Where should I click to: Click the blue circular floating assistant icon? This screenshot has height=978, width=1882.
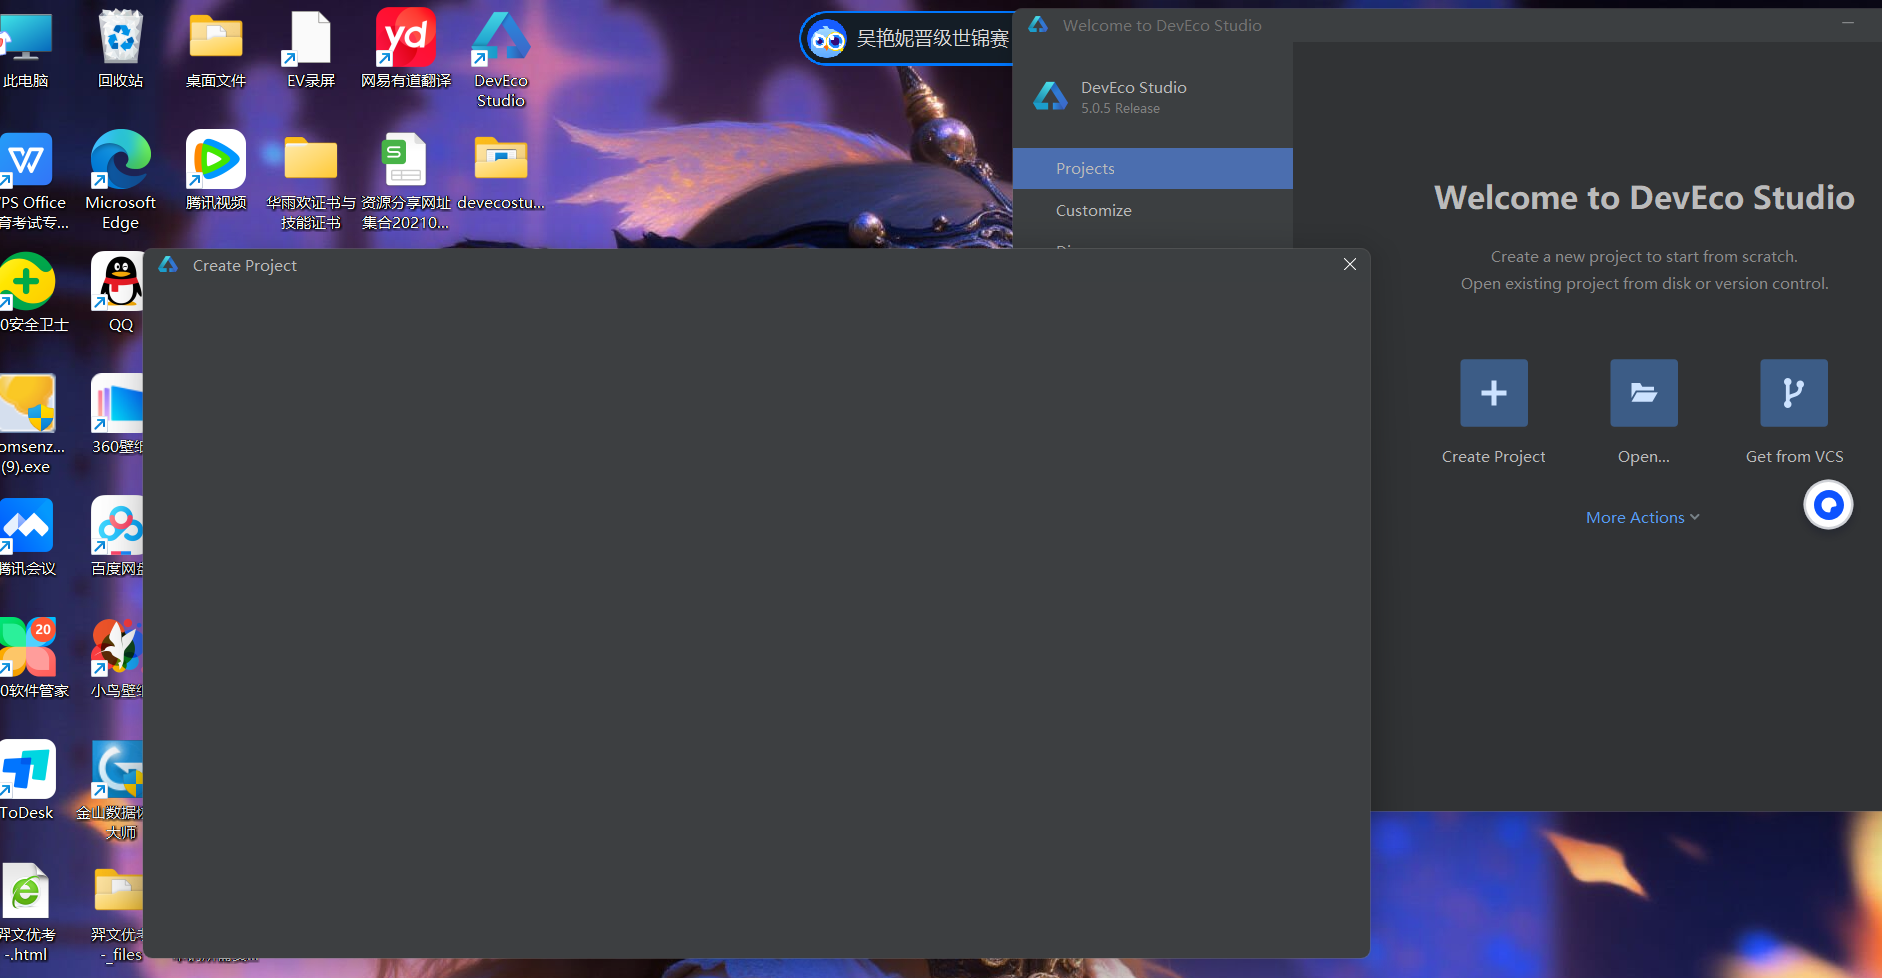[1827, 505]
